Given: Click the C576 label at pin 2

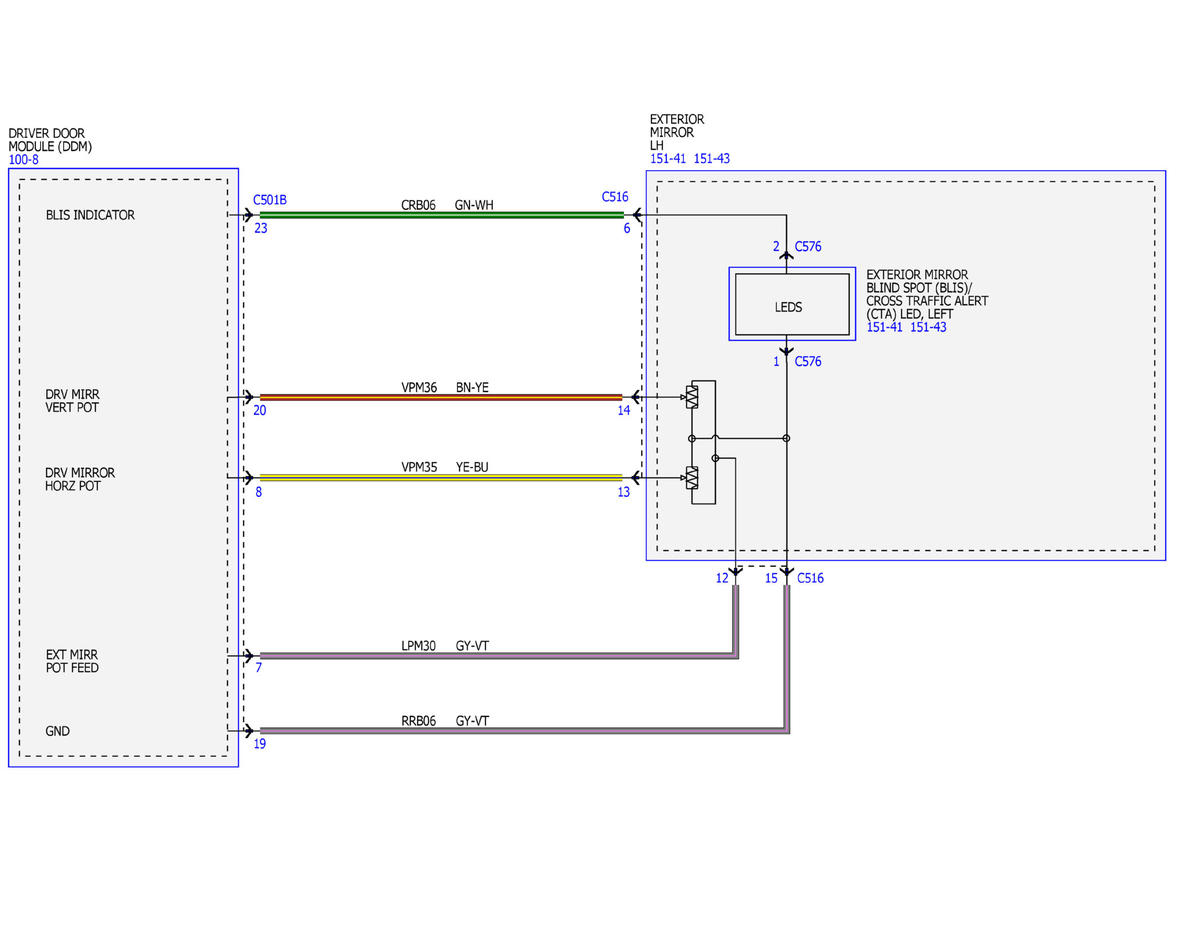Looking at the screenshot, I should [808, 246].
